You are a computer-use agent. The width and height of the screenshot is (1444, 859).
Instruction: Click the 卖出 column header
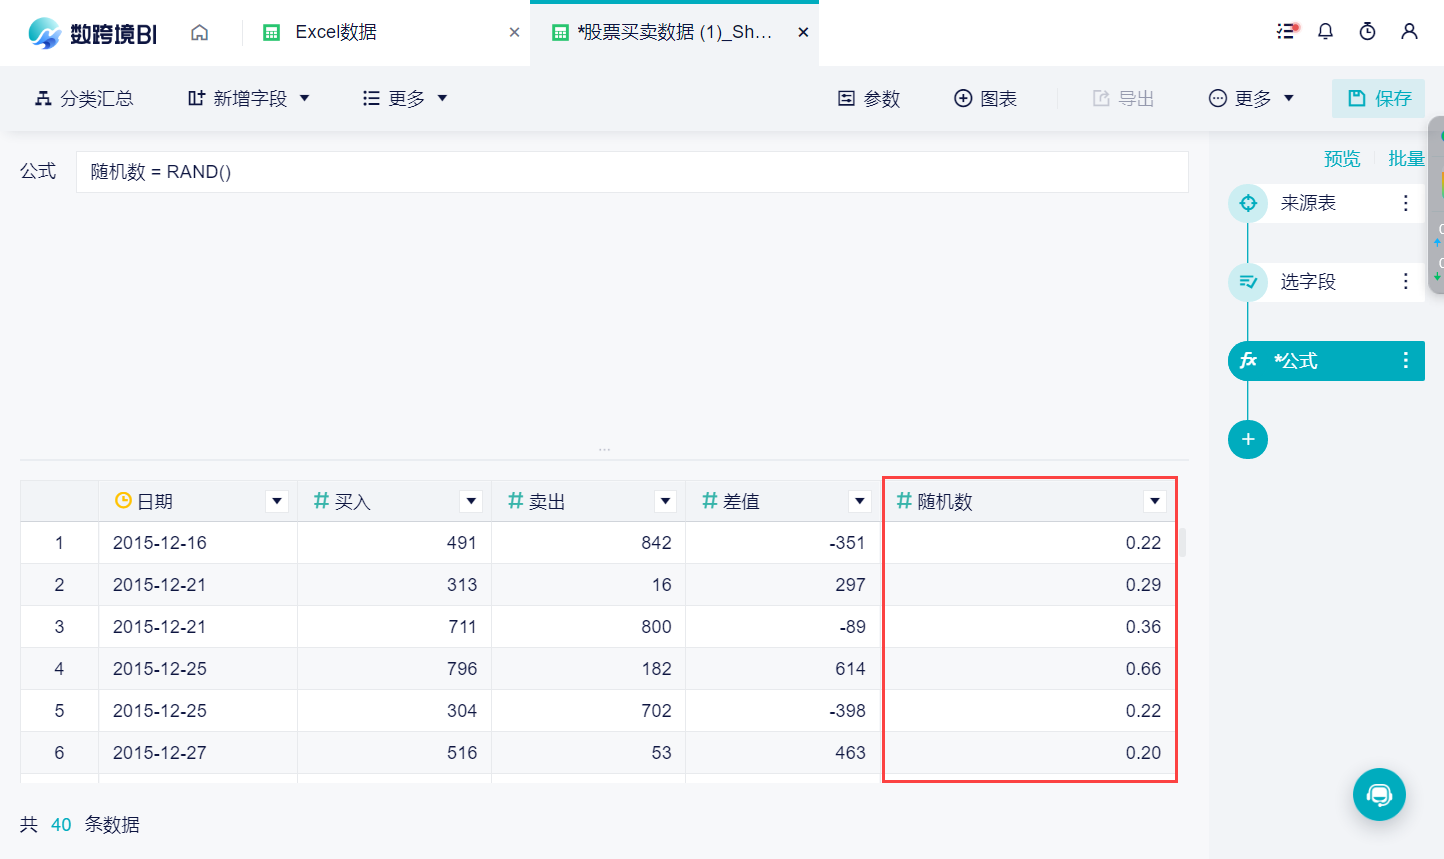[588, 501]
